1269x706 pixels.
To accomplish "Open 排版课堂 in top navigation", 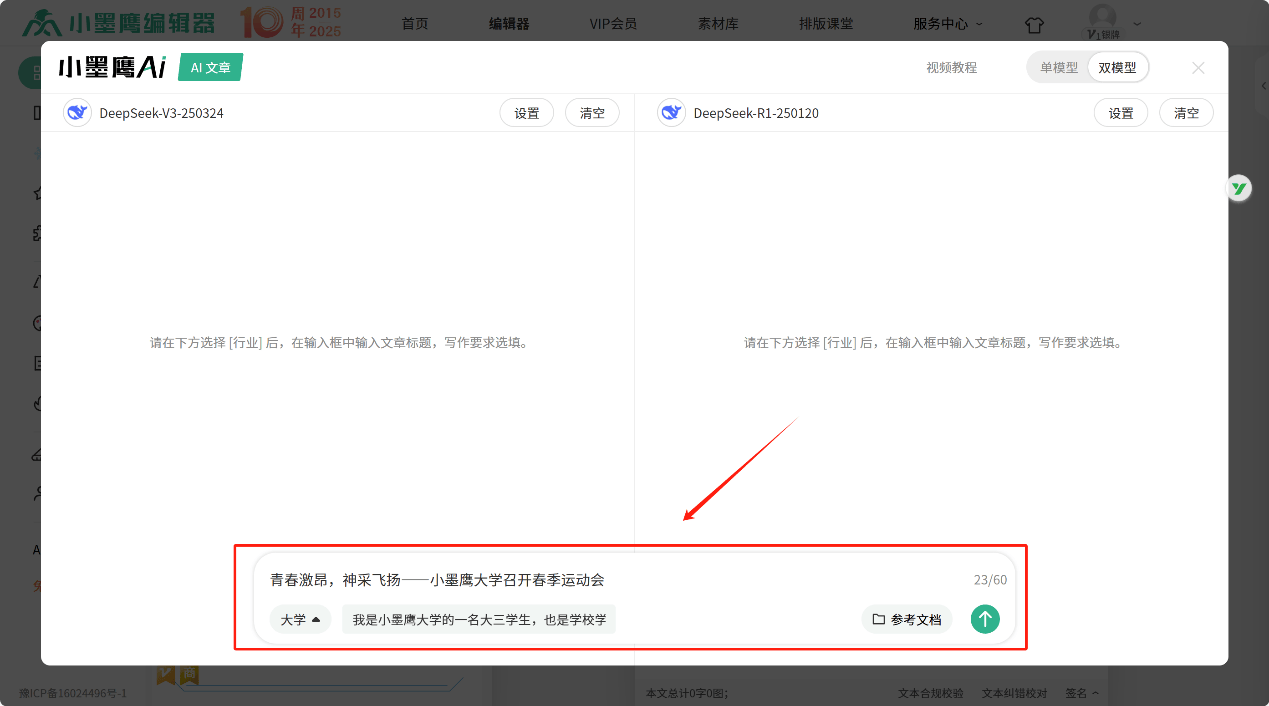I will click(x=826, y=23).
